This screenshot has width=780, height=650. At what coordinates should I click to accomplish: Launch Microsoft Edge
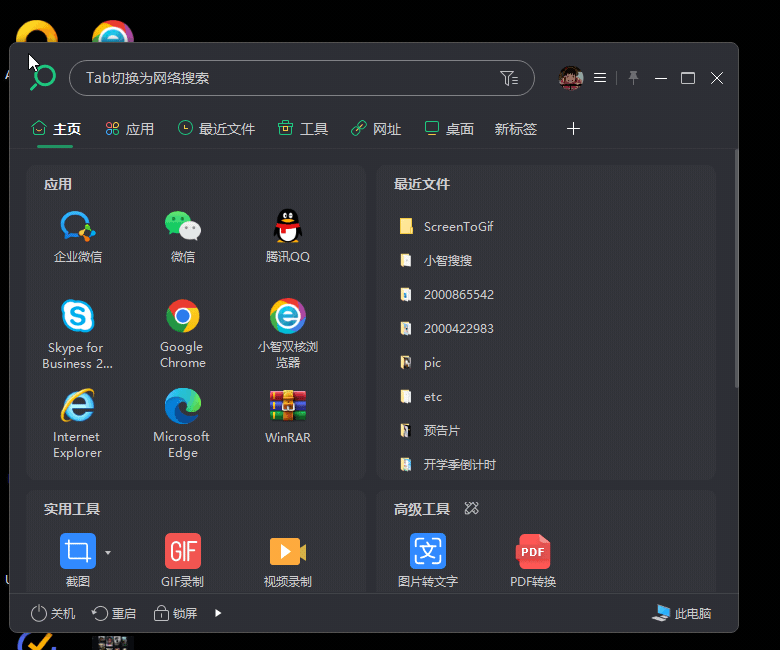183,405
